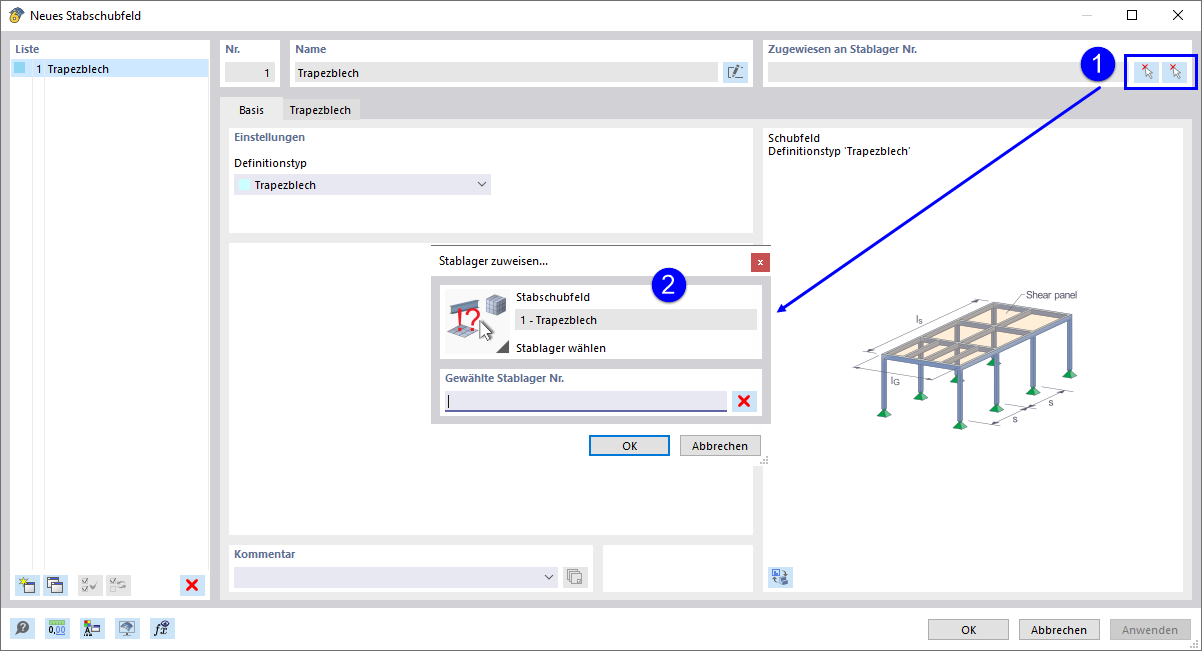Click the edit name icon beside Trapezblech

coord(735,72)
